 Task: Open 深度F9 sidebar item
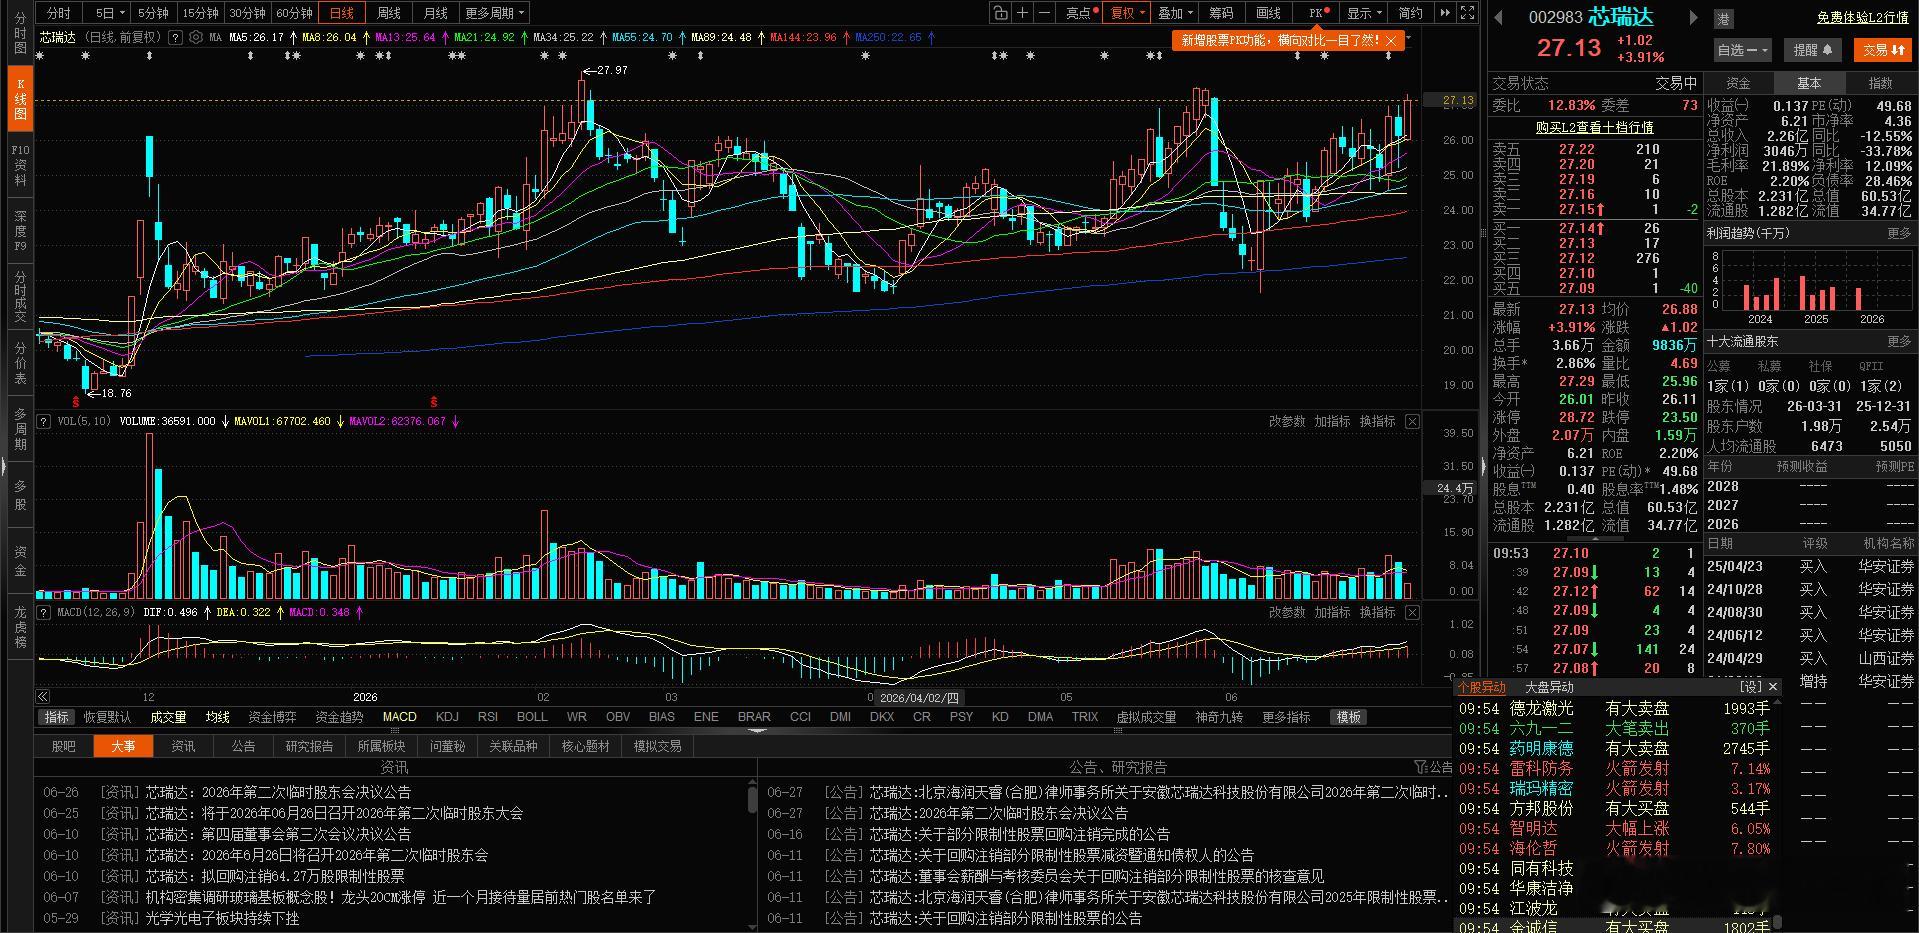[20, 231]
